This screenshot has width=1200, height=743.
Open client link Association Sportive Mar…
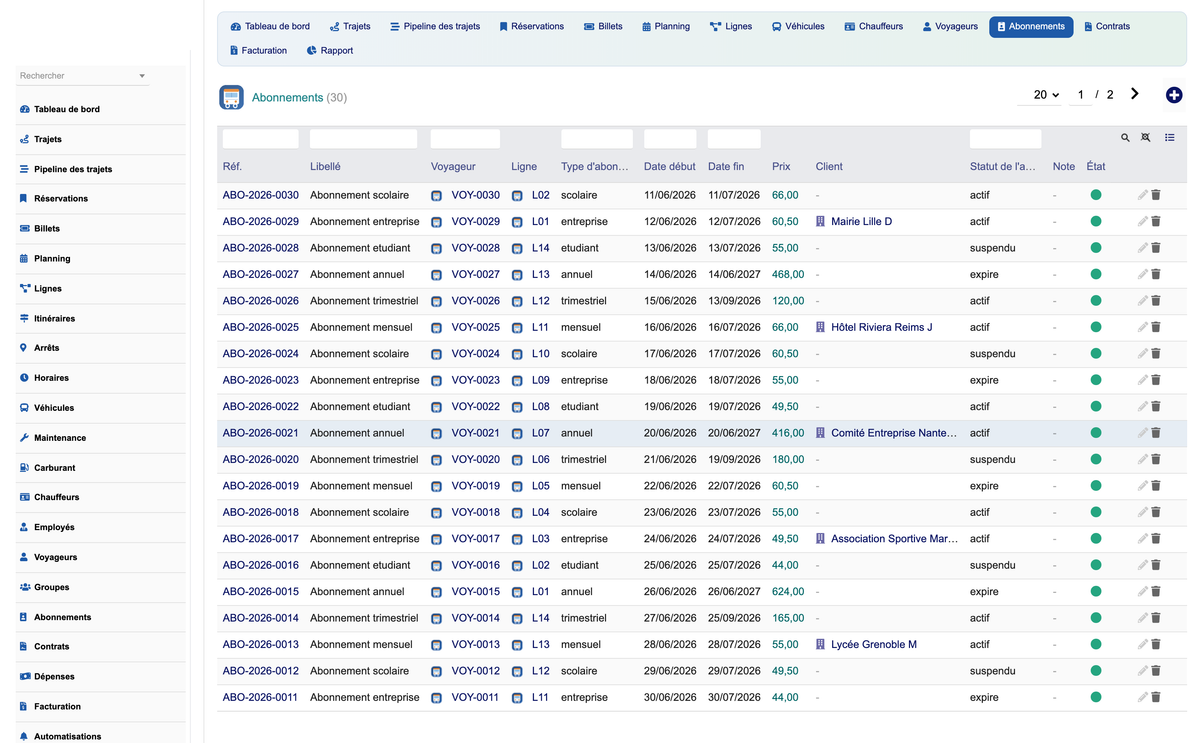894,539
